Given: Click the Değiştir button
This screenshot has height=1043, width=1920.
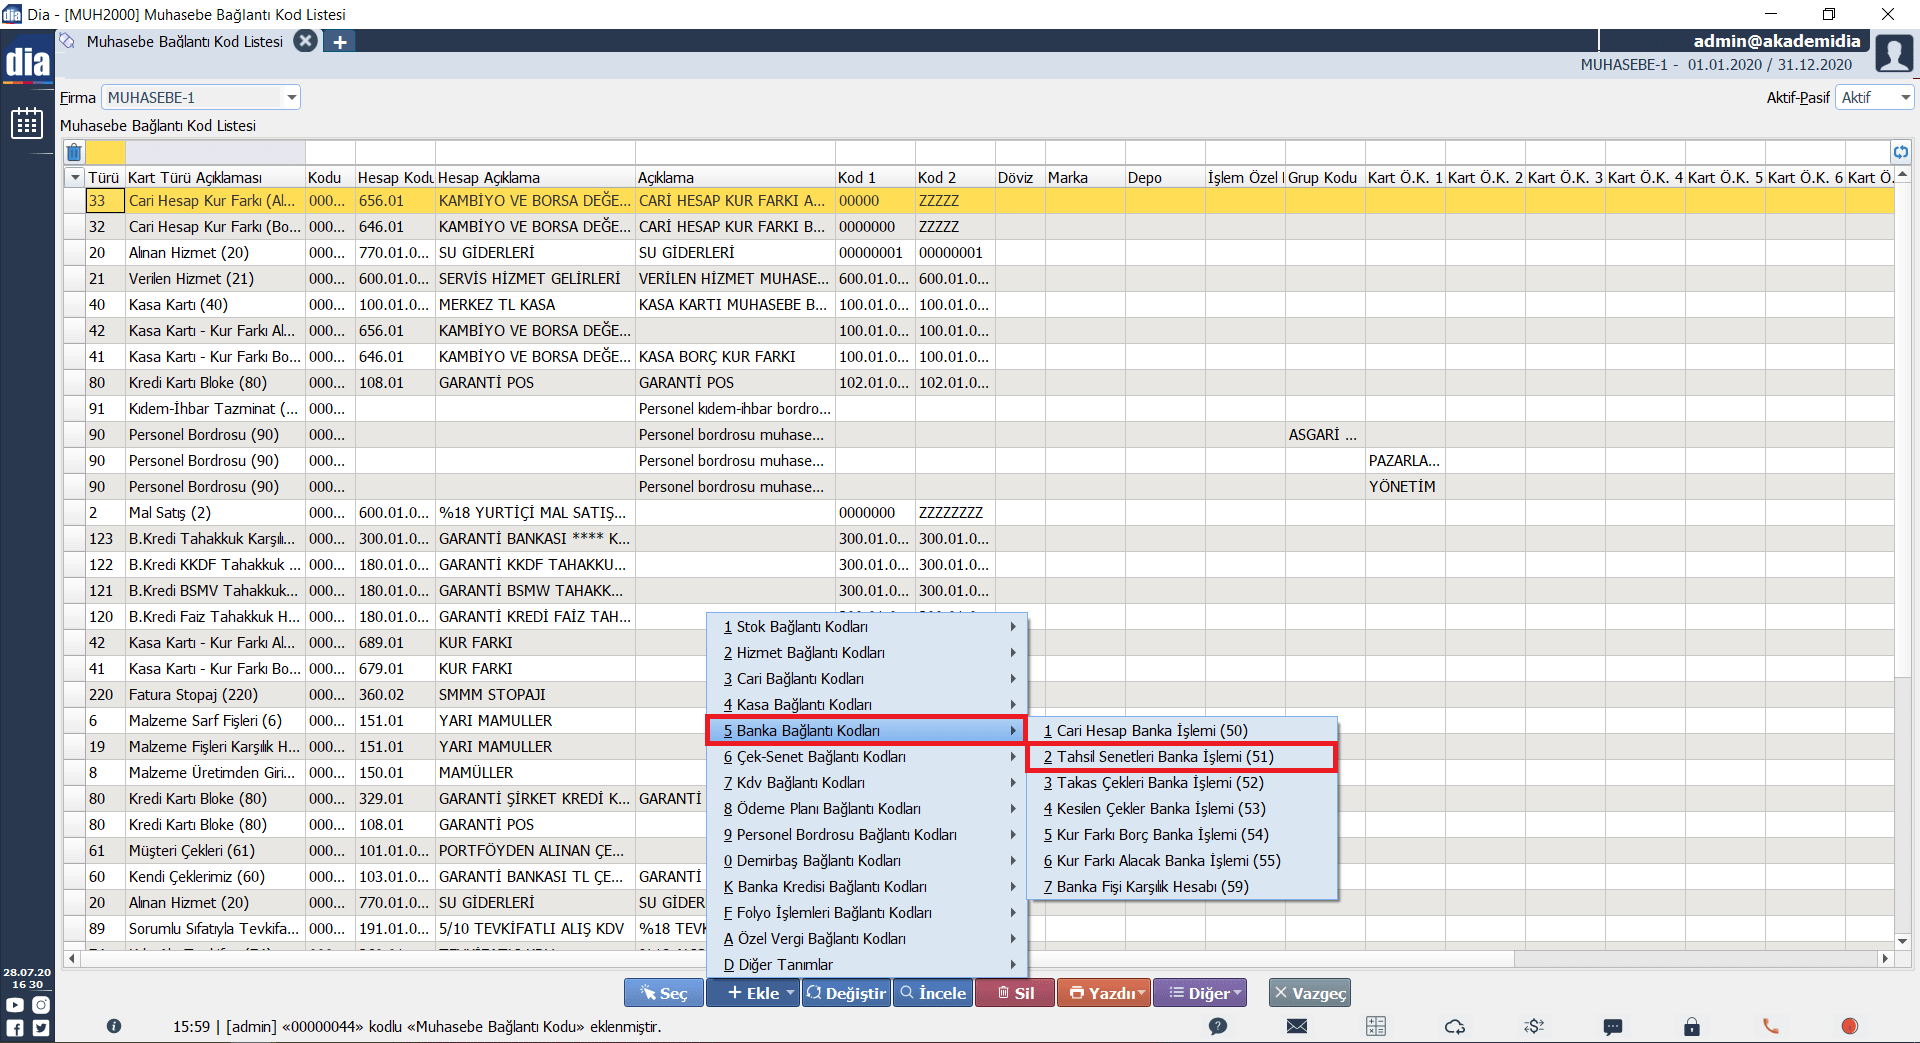Looking at the screenshot, I should pos(846,993).
